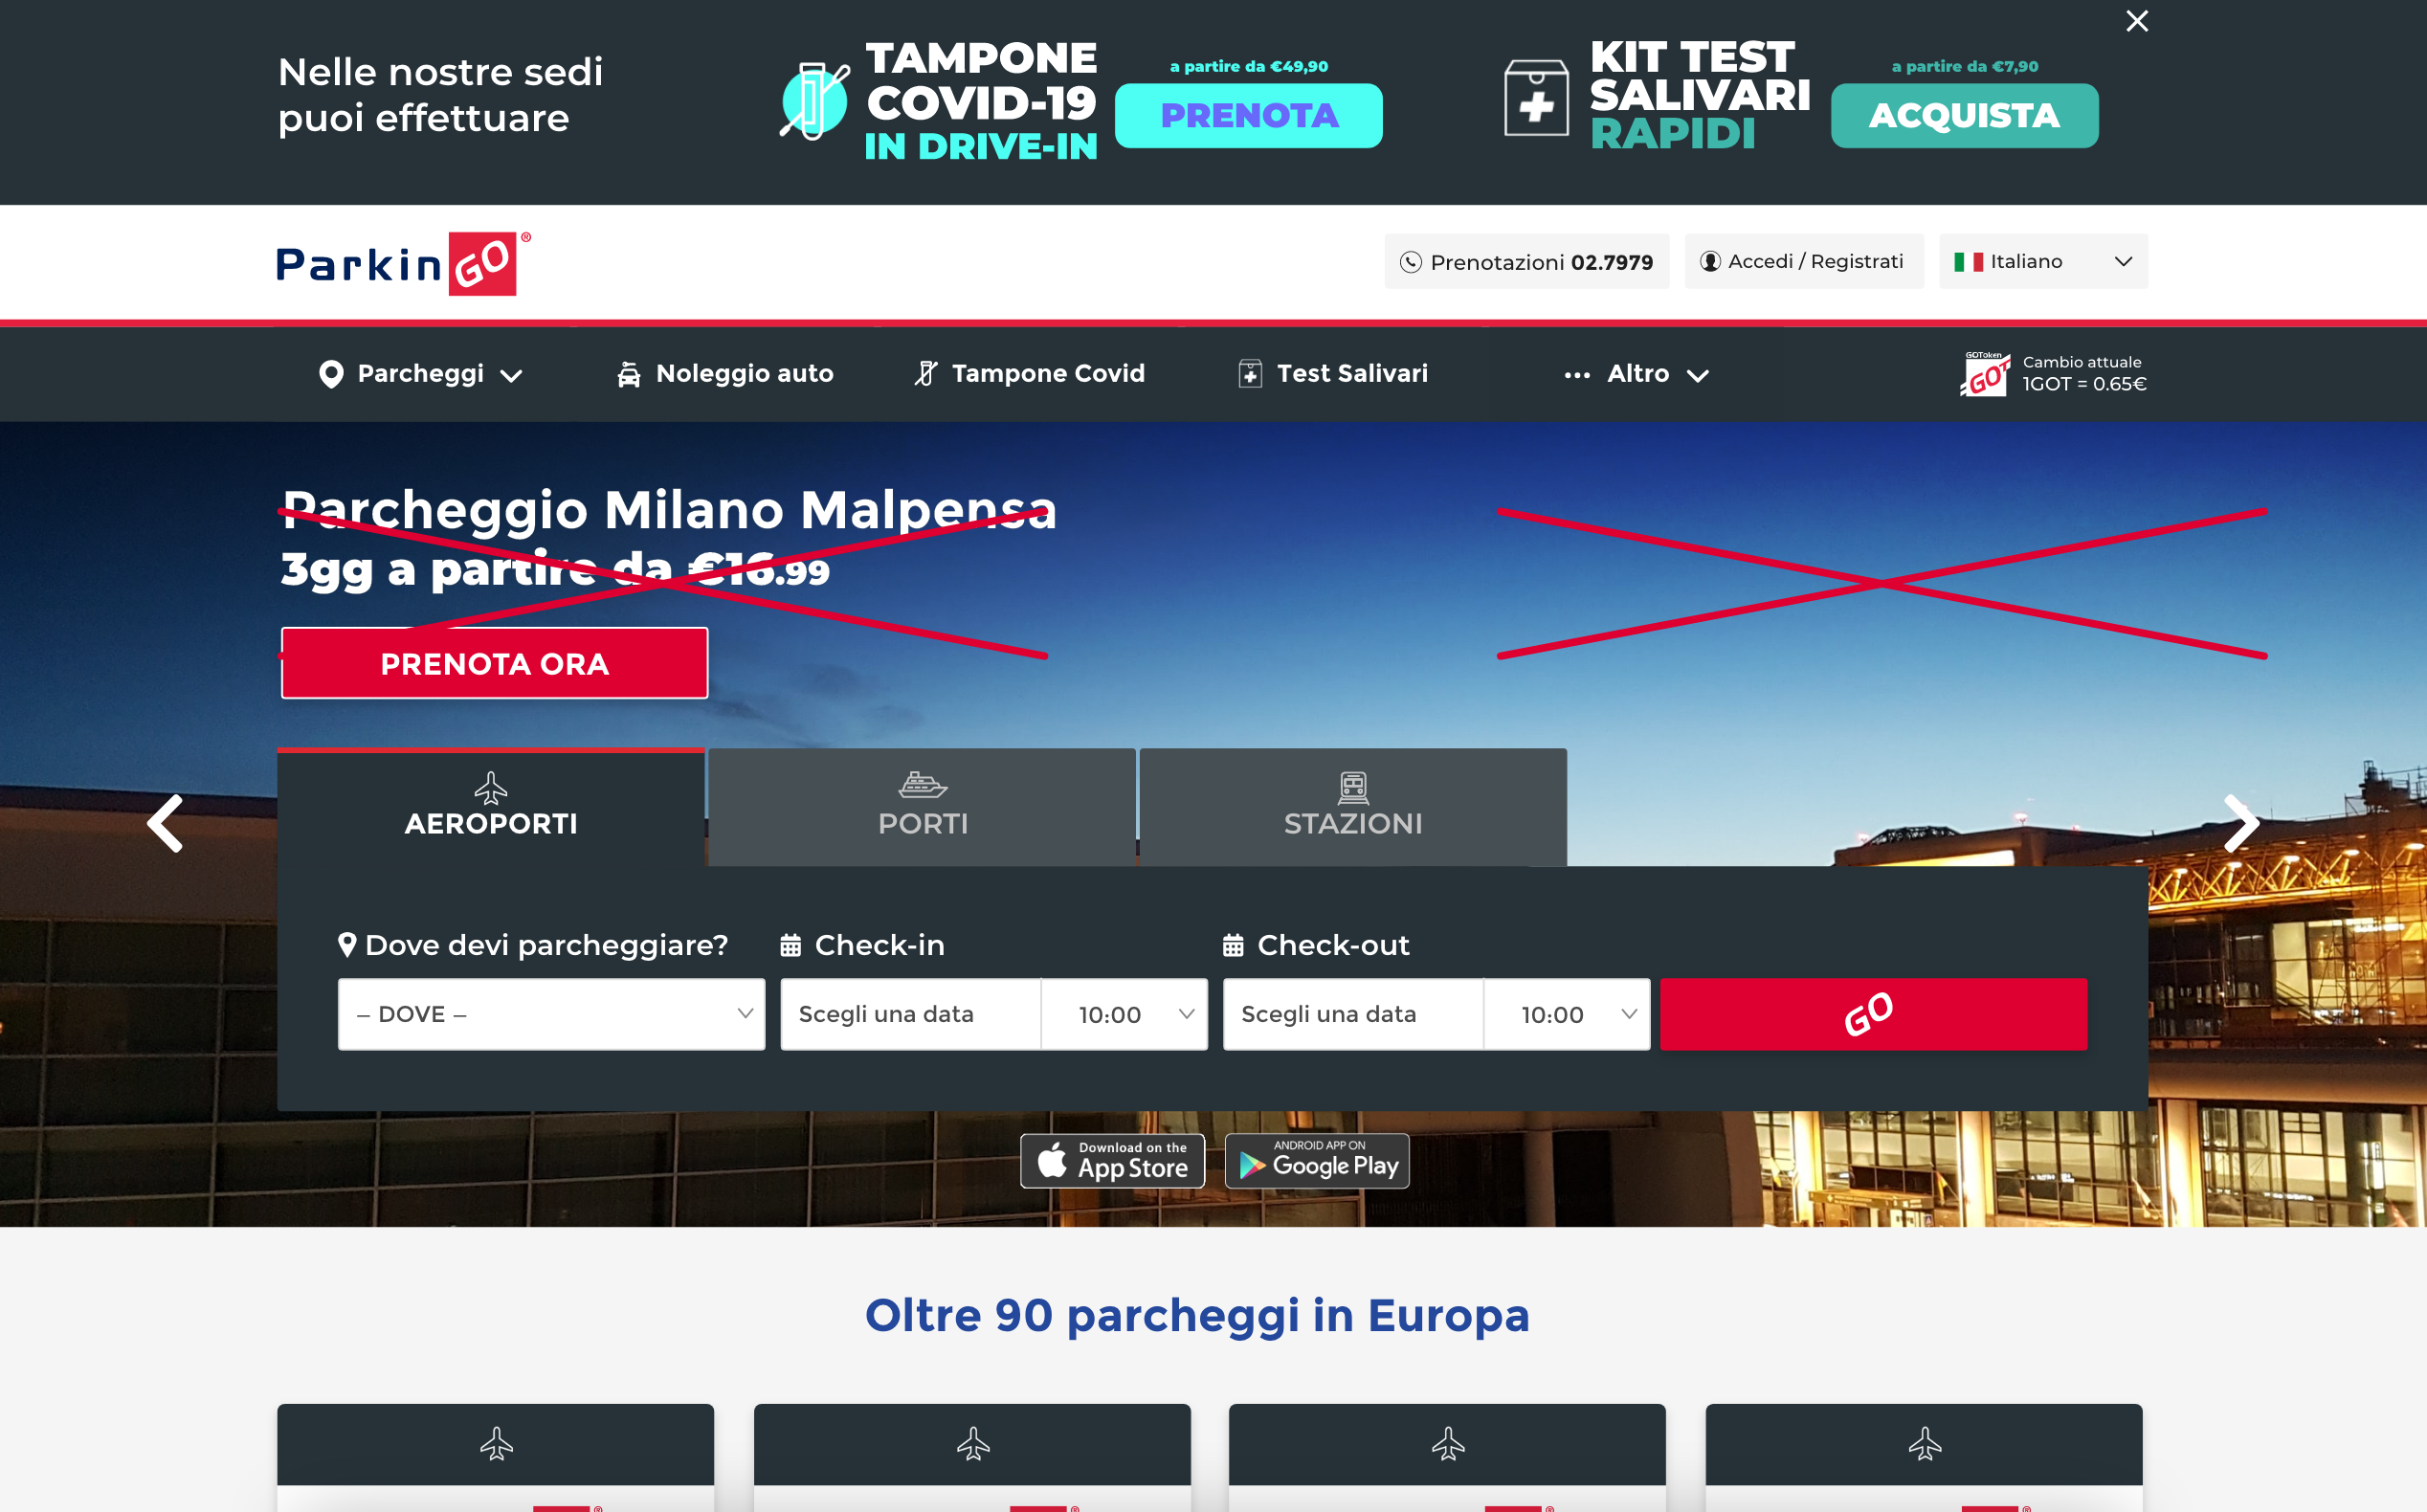Image resolution: width=2427 pixels, height=1512 pixels.
Task: Close the Covid promo banner
Action: (2136, 21)
